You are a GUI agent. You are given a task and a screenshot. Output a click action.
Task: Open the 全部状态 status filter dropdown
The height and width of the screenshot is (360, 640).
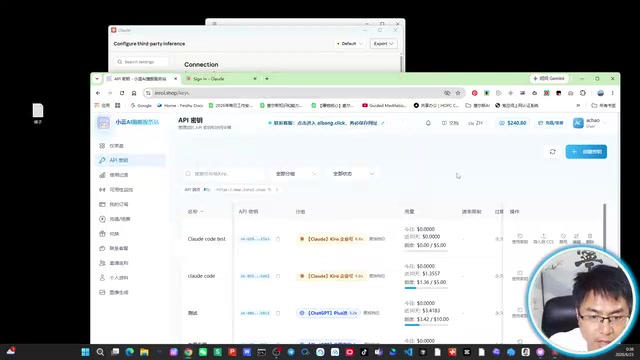click(x=353, y=174)
